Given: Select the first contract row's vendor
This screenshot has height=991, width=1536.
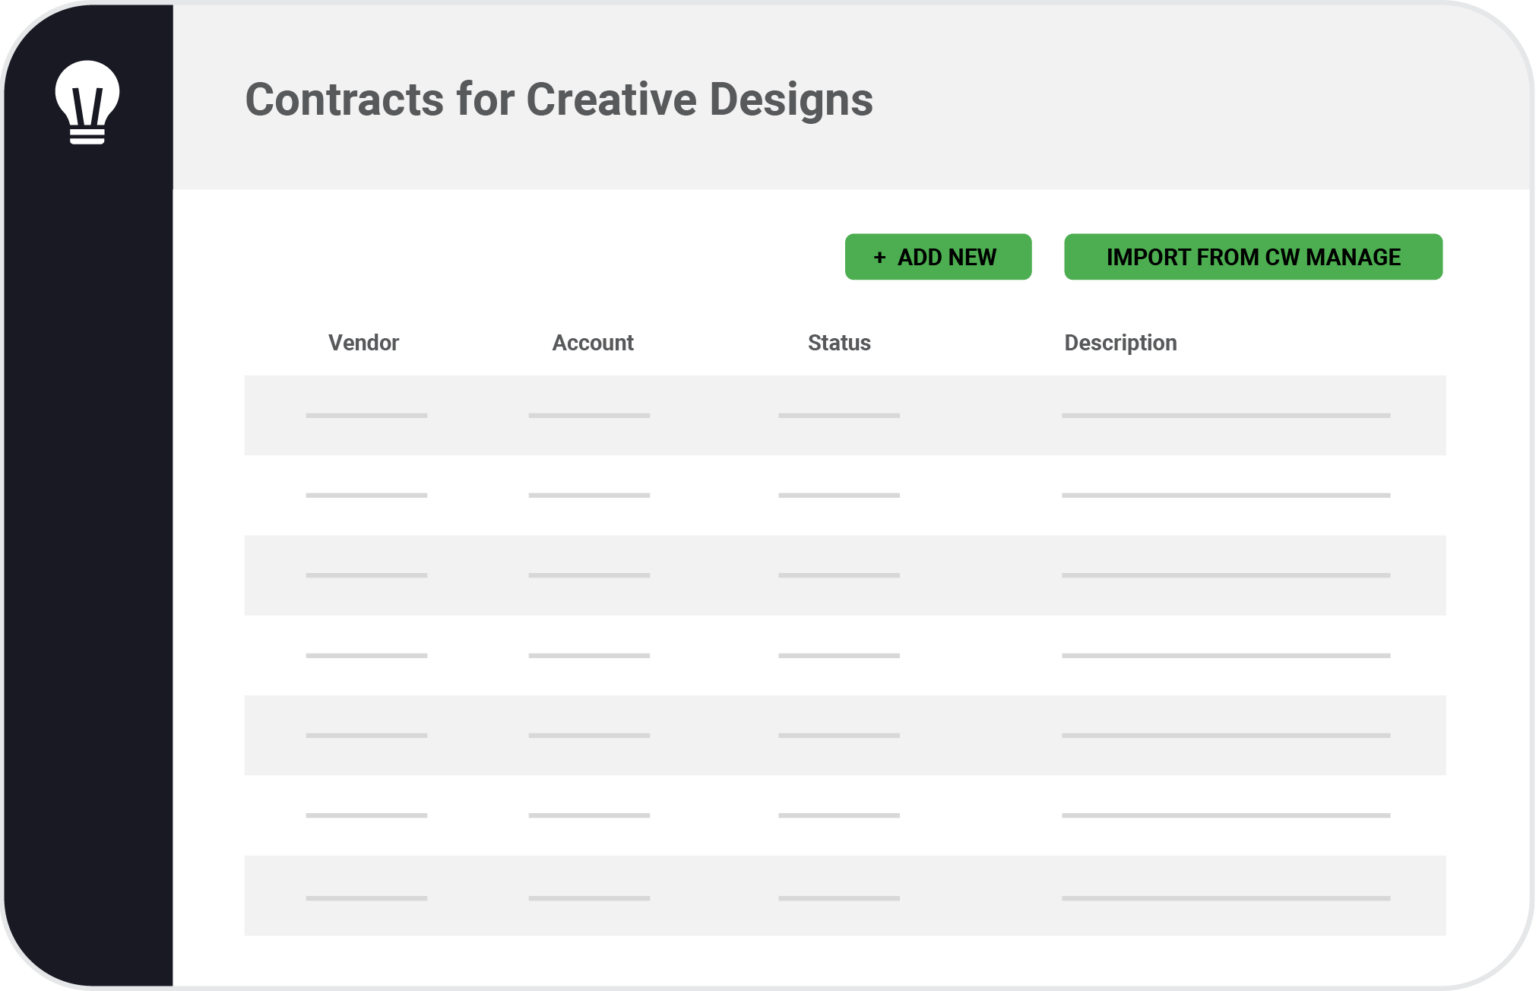Looking at the screenshot, I should (366, 415).
